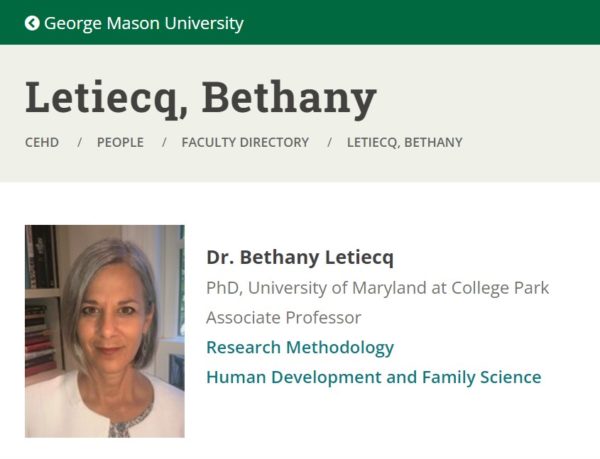
Task: Click the word 'University' in the green header
Action: (x=204, y=24)
